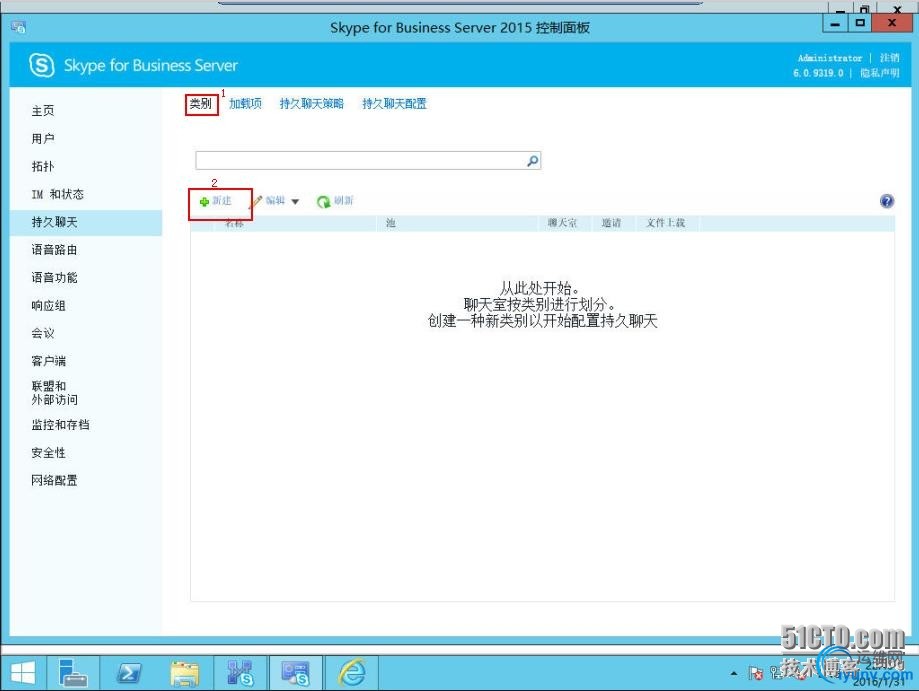Click the Skype Control Panel taskbar icon
919x691 pixels.
tap(296, 673)
